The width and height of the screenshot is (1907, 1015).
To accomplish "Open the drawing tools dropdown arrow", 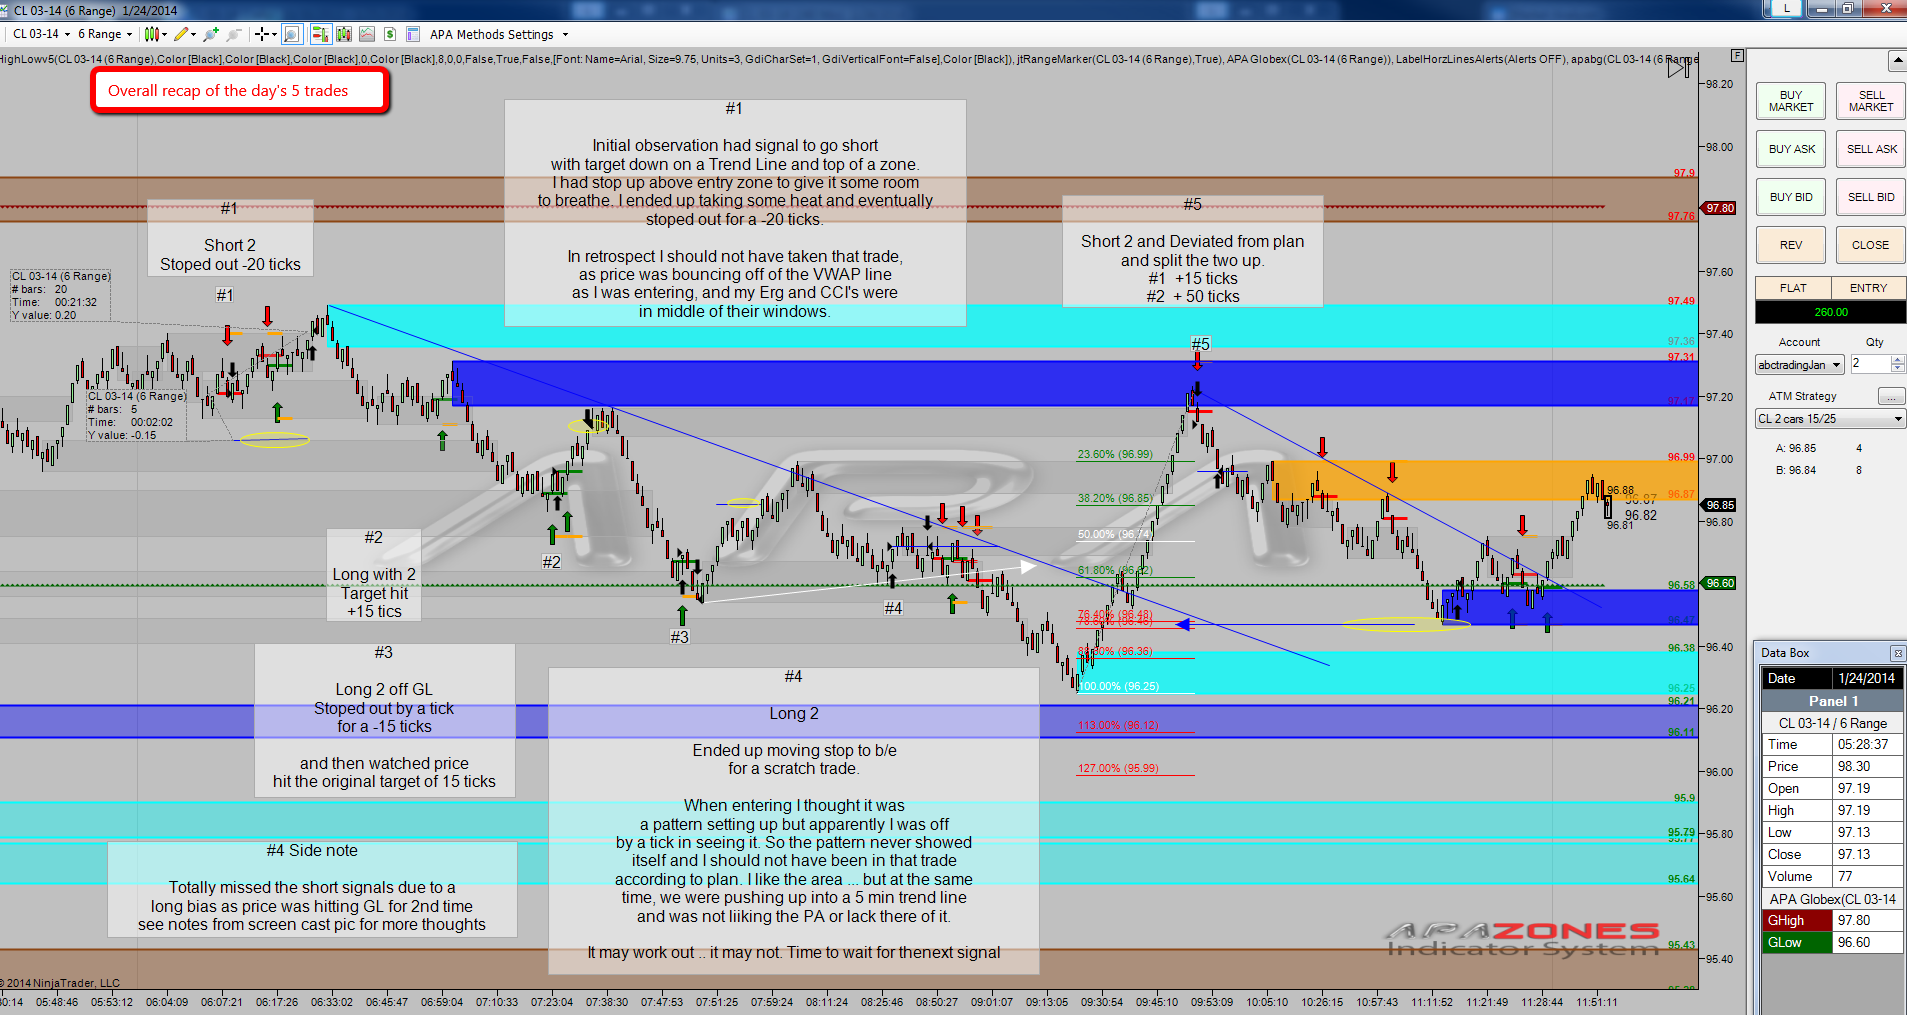I will 193,34.
